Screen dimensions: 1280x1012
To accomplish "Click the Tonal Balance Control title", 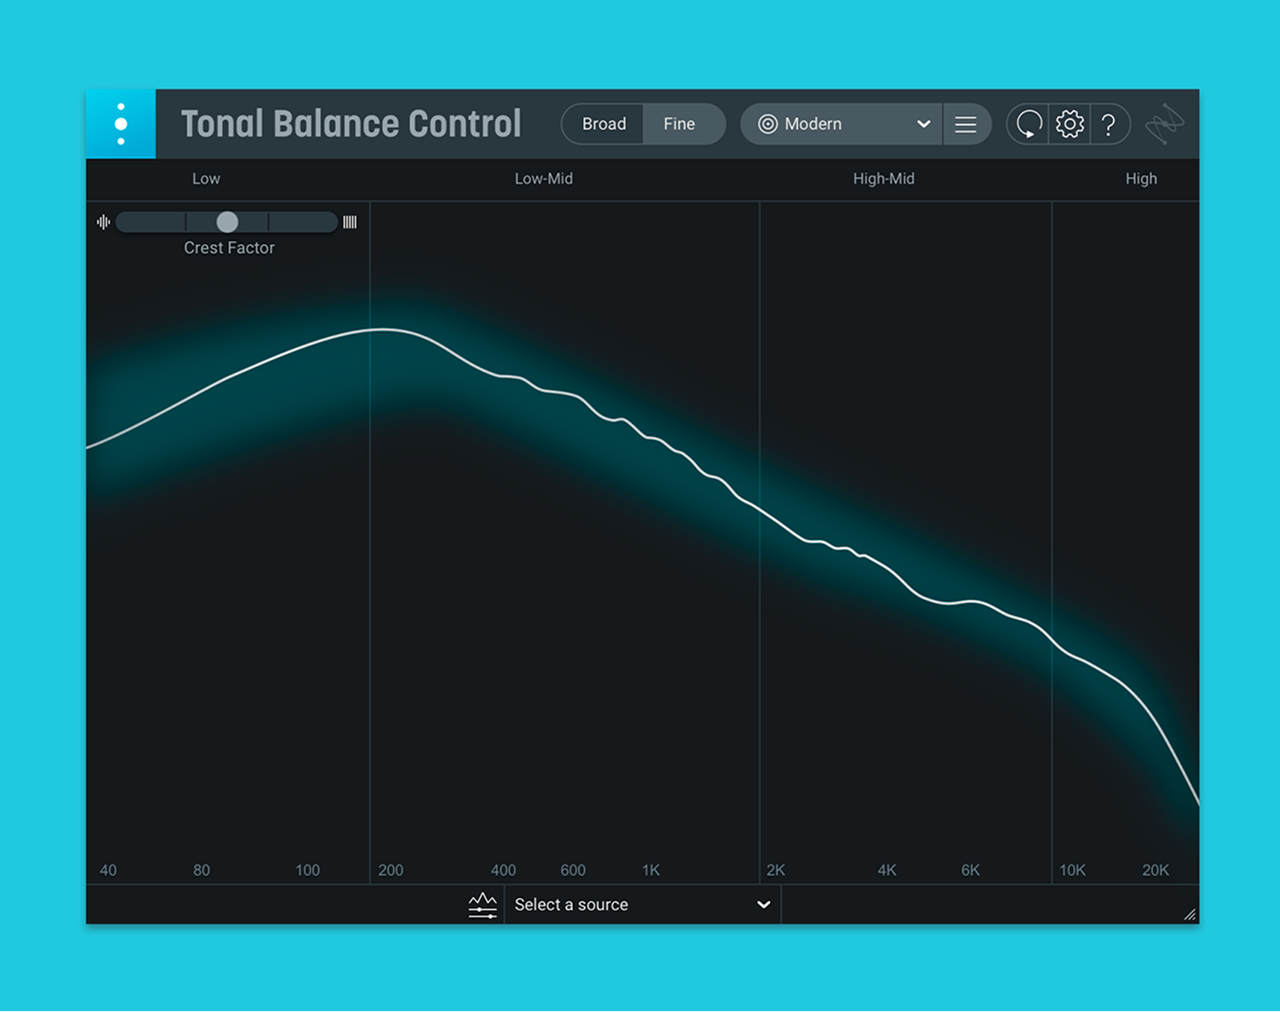I will coord(351,124).
